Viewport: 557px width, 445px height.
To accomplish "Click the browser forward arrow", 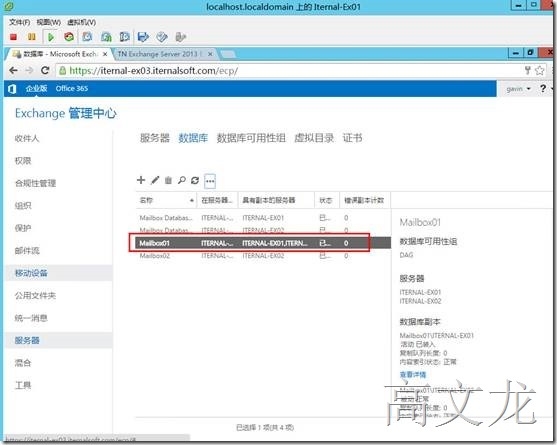I will click(29, 70).
